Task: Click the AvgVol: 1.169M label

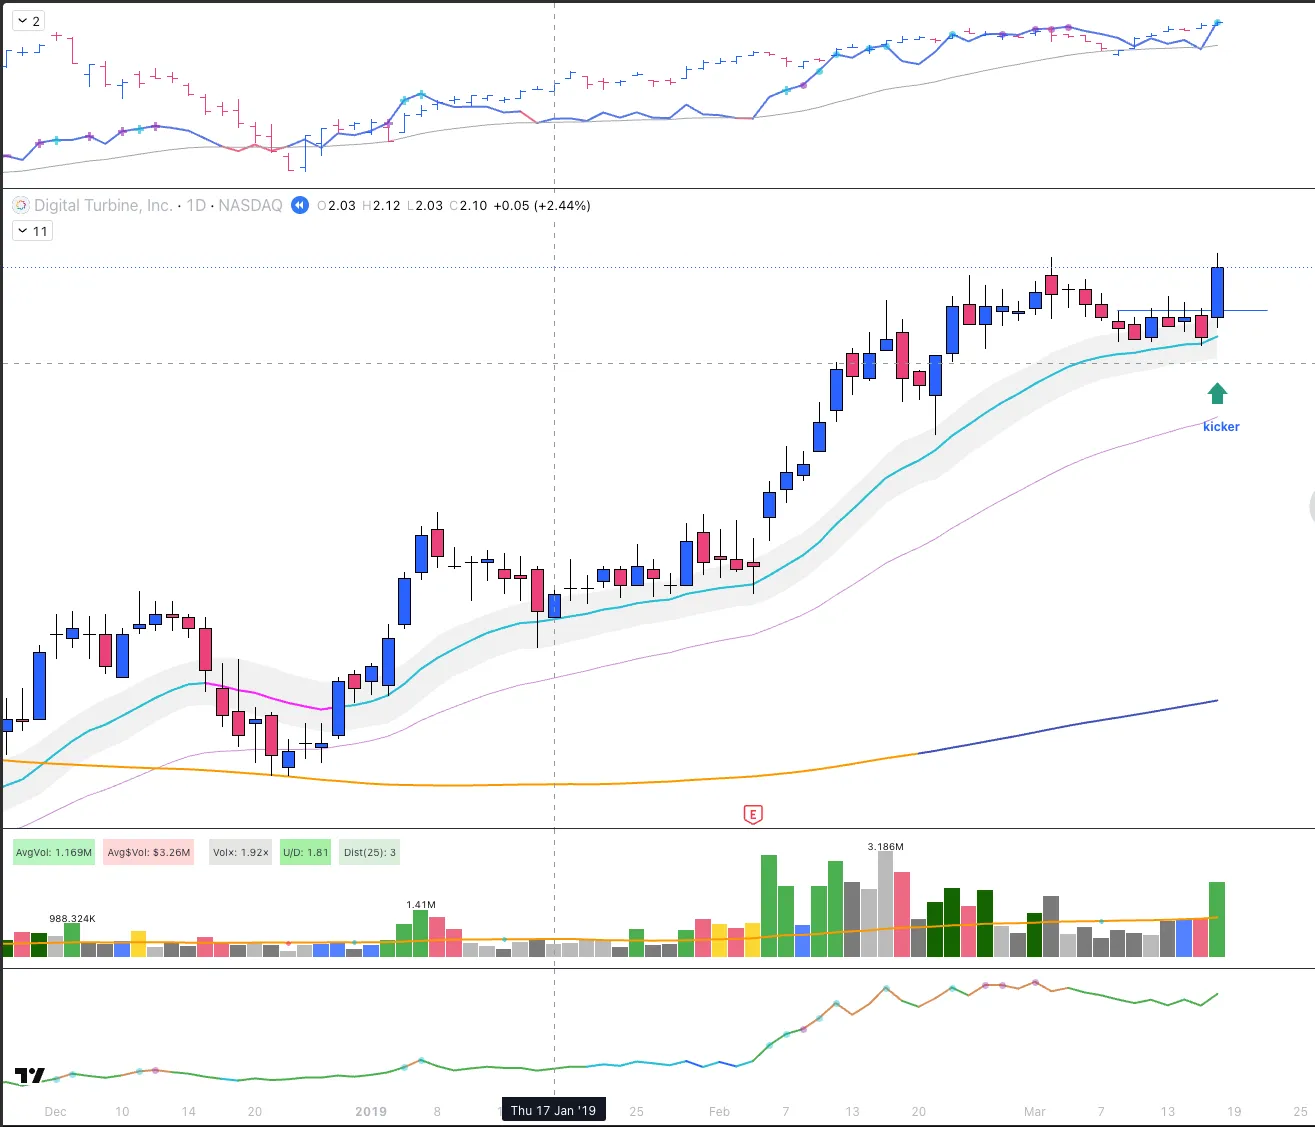Action: tap(54, 853)
